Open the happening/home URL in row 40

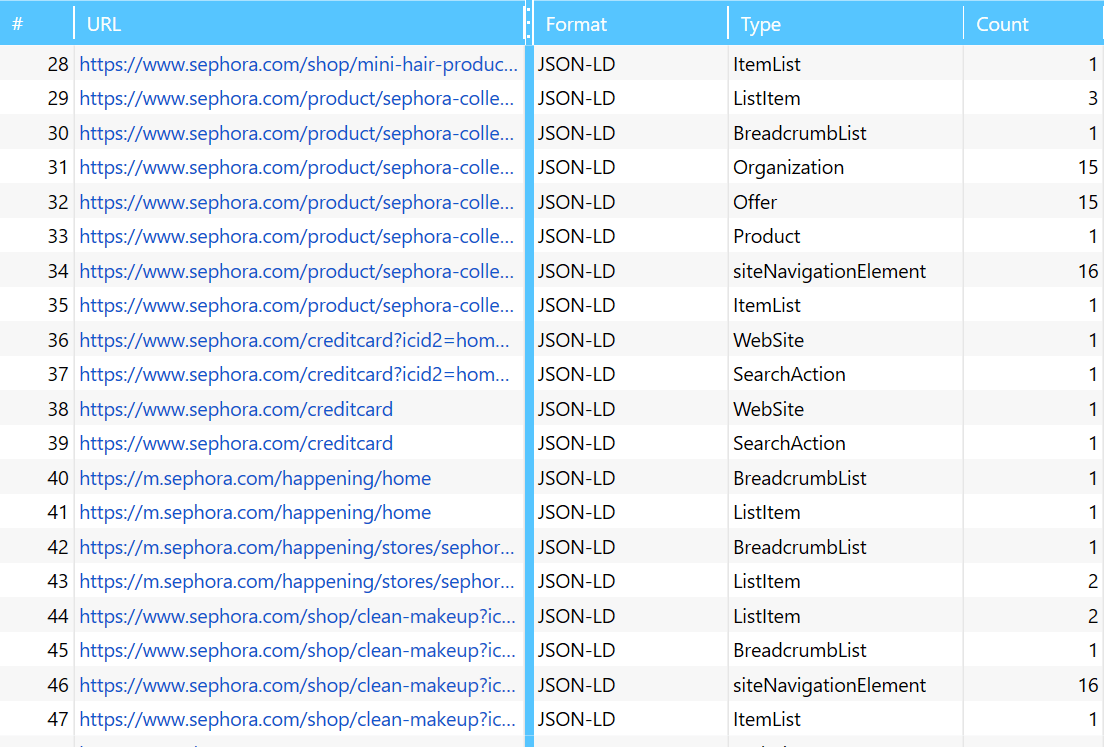(x=255, y=479)
